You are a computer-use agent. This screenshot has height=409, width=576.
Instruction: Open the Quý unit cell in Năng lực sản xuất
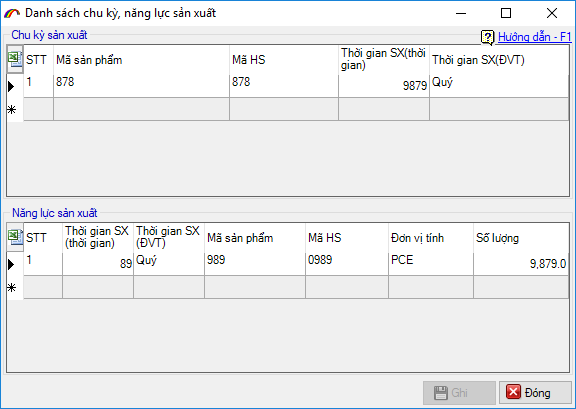tap(169, 264)
